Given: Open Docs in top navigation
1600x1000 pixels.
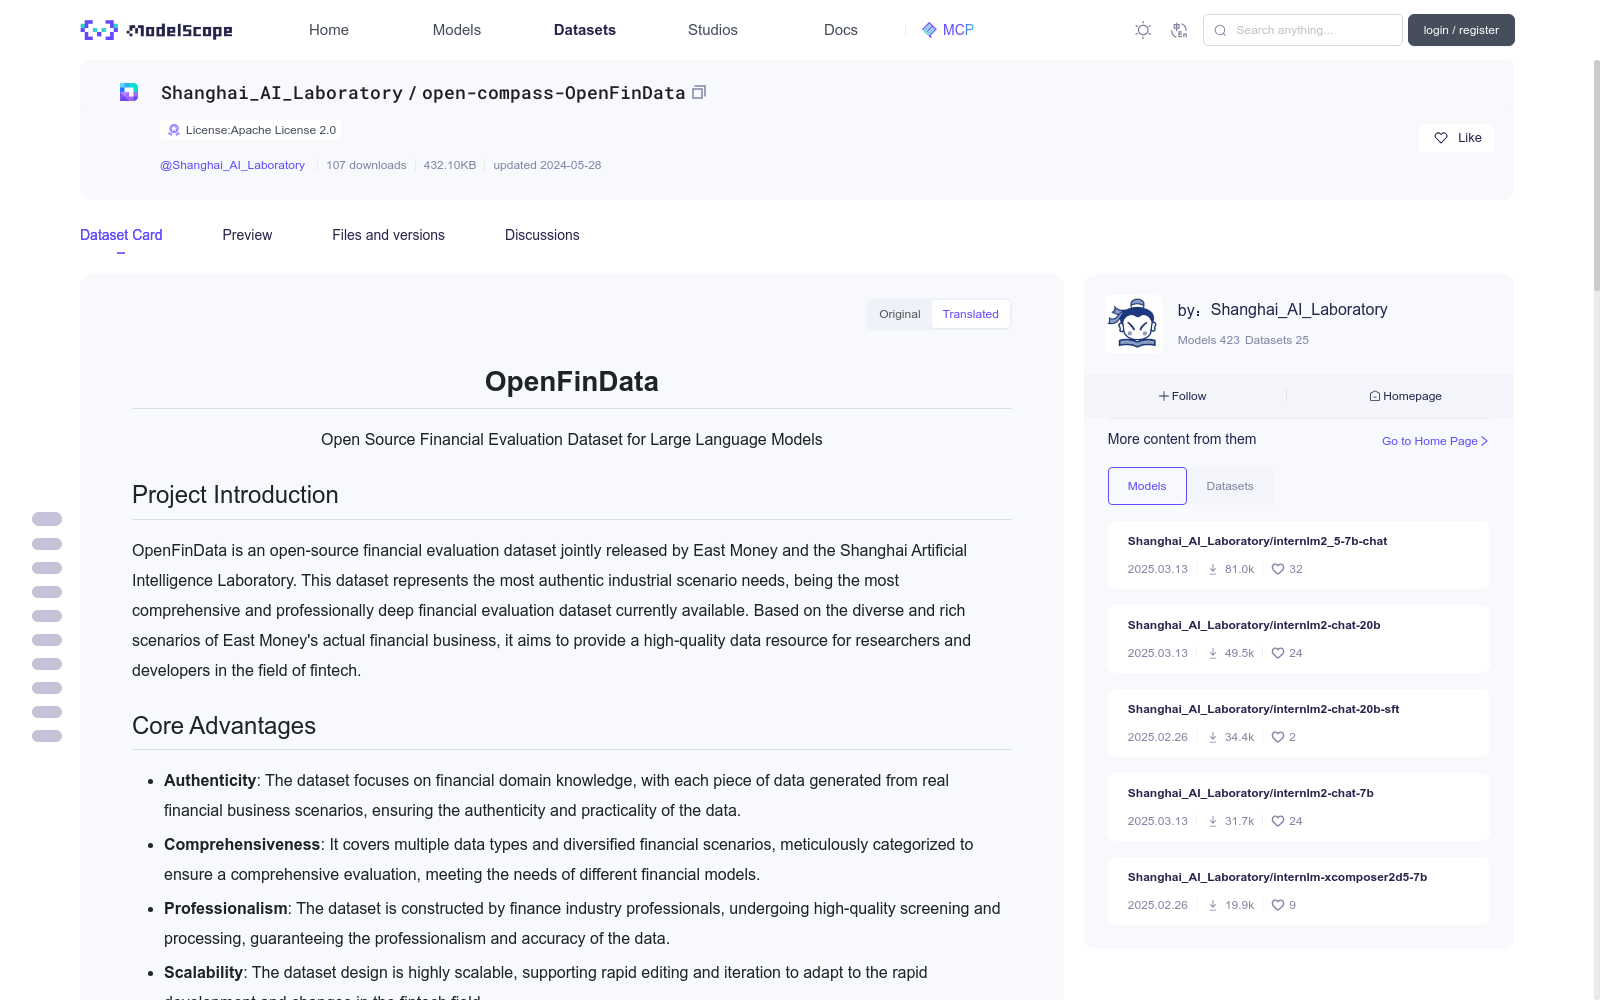Looking at the screenshot, I should click(x=841, y=30).
